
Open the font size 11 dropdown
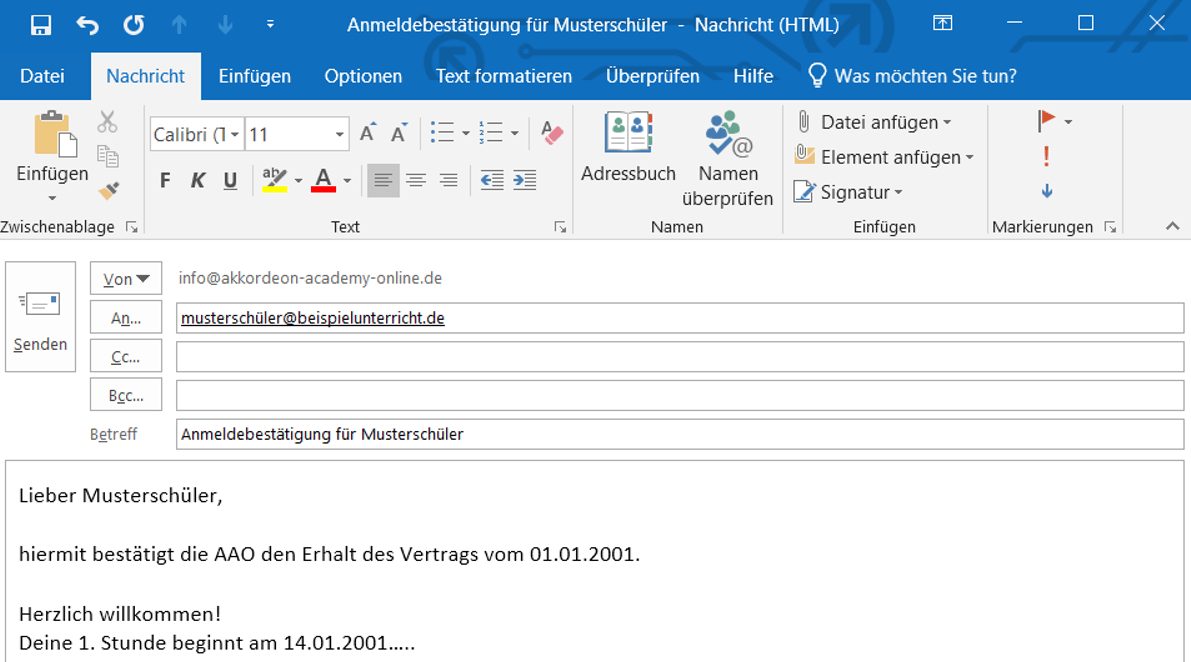pyautogui.click(x=340, y=135)
